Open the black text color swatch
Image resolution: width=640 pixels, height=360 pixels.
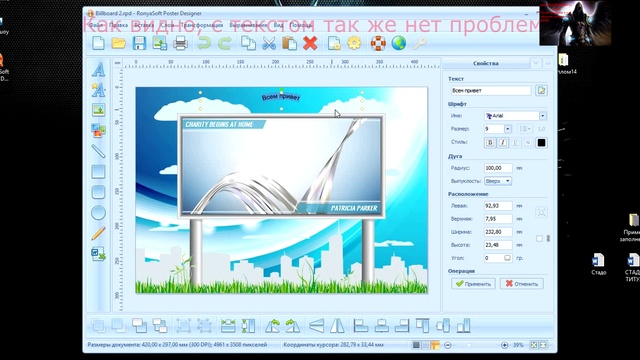(x=541, y=142)
